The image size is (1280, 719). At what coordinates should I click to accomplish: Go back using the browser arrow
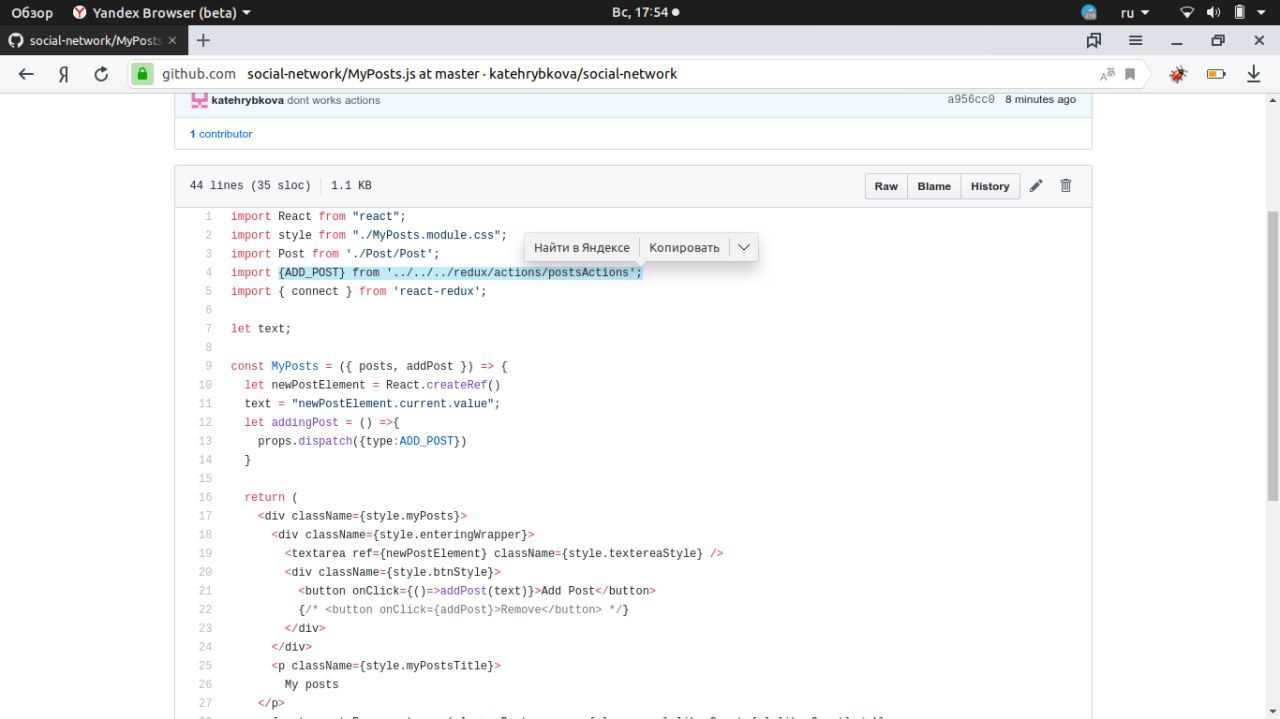point(26,74)
